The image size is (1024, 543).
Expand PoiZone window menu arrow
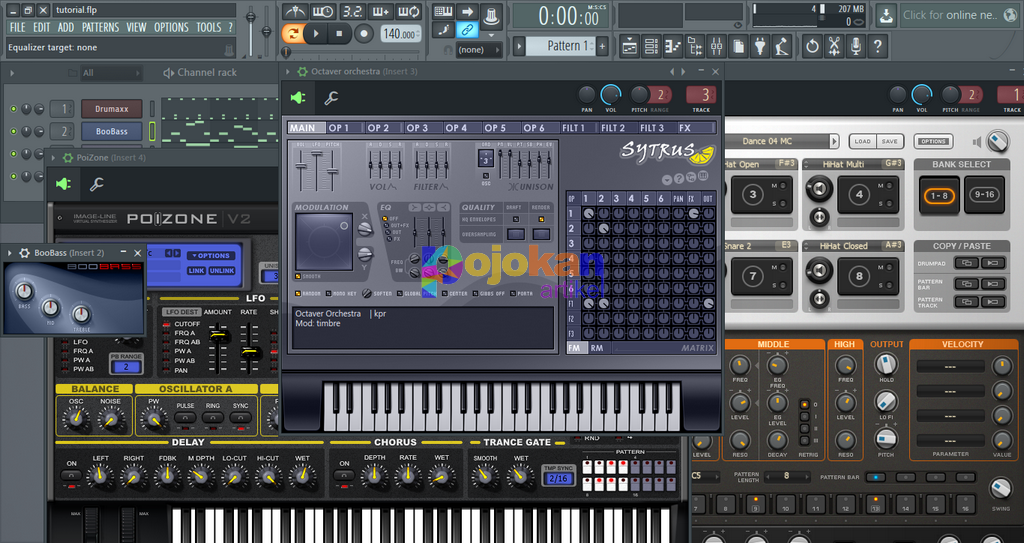(54, 157)
